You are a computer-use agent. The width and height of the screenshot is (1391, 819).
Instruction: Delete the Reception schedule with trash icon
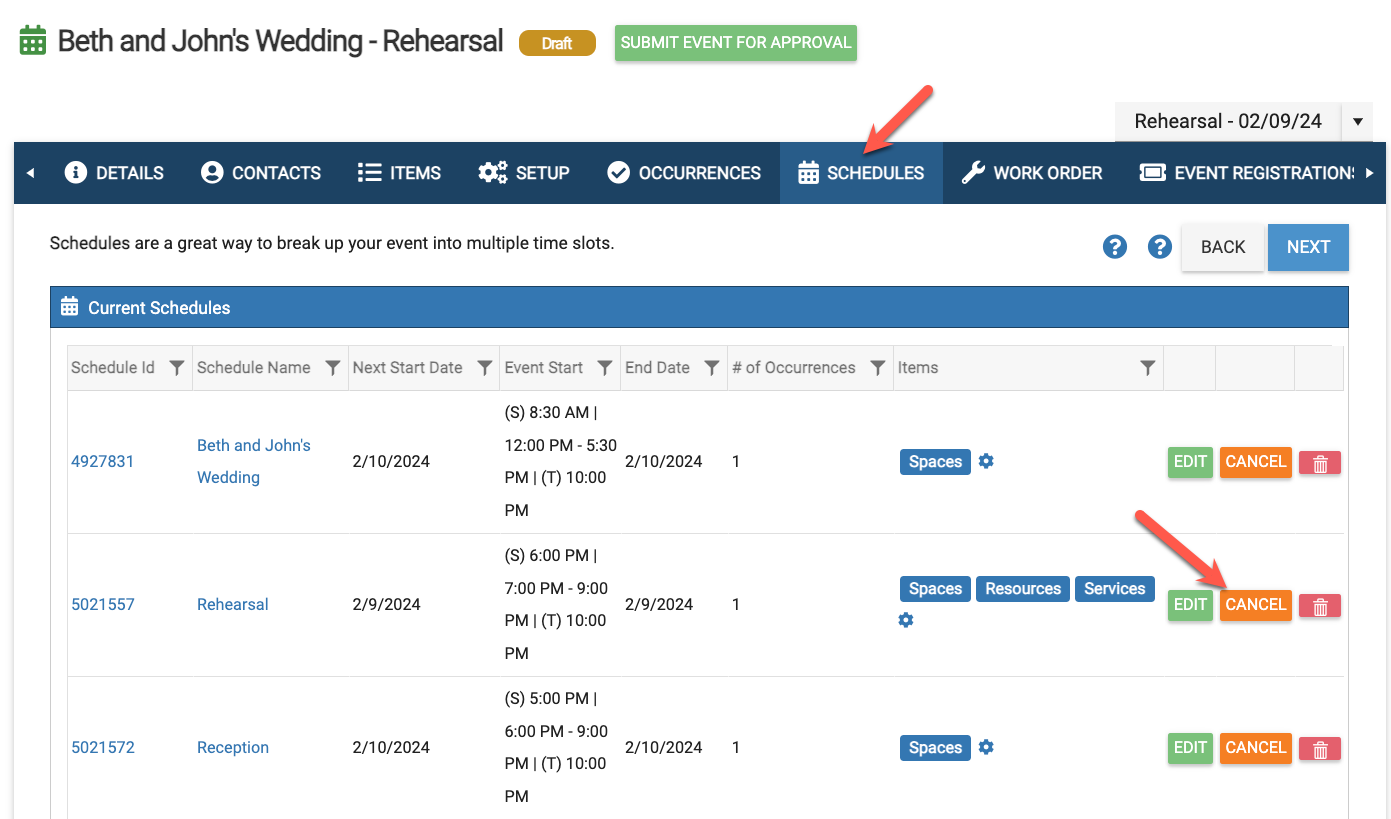click(1319, 749)
